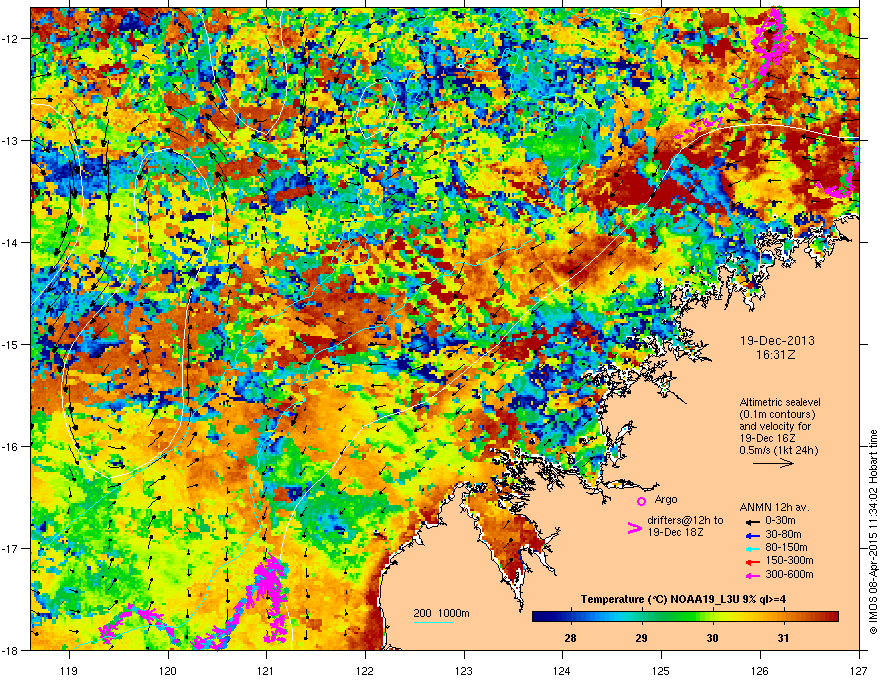This screenshot has width=880, height=680.
Task: Click the cyan 80-150m arrow legend symbol
Action: coord(752,548)
